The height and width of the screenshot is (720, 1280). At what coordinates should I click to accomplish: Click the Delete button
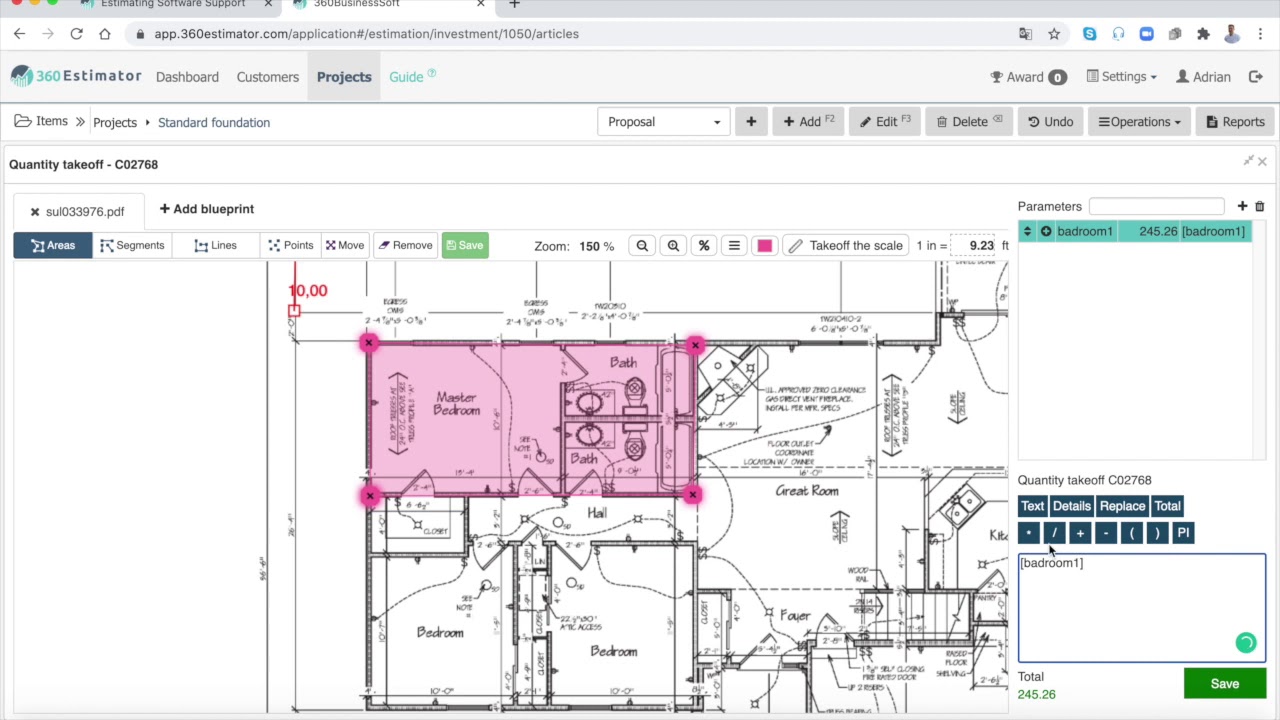(x=969, y=122)
